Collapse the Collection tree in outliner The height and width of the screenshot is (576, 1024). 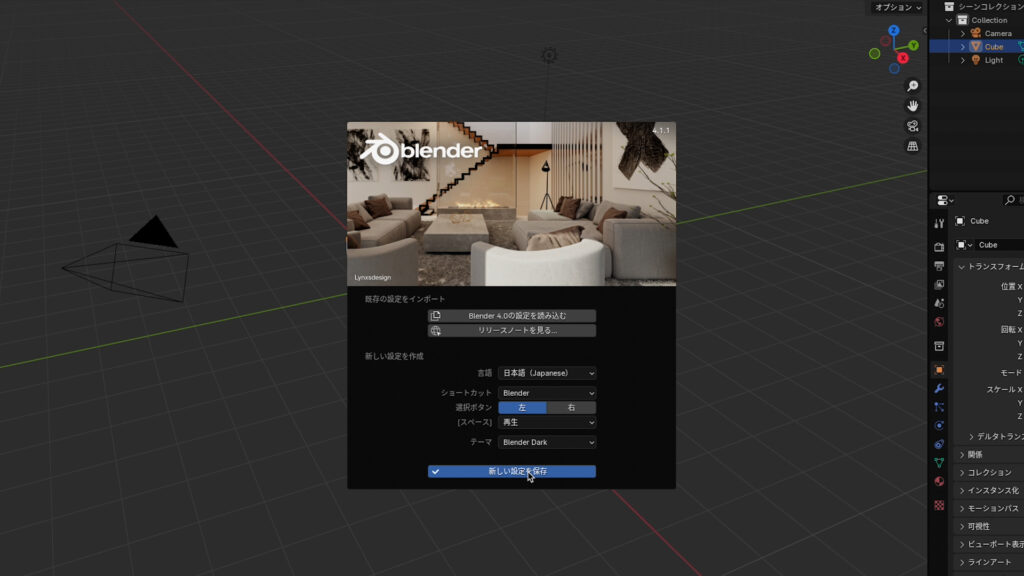tap(949, 20)
